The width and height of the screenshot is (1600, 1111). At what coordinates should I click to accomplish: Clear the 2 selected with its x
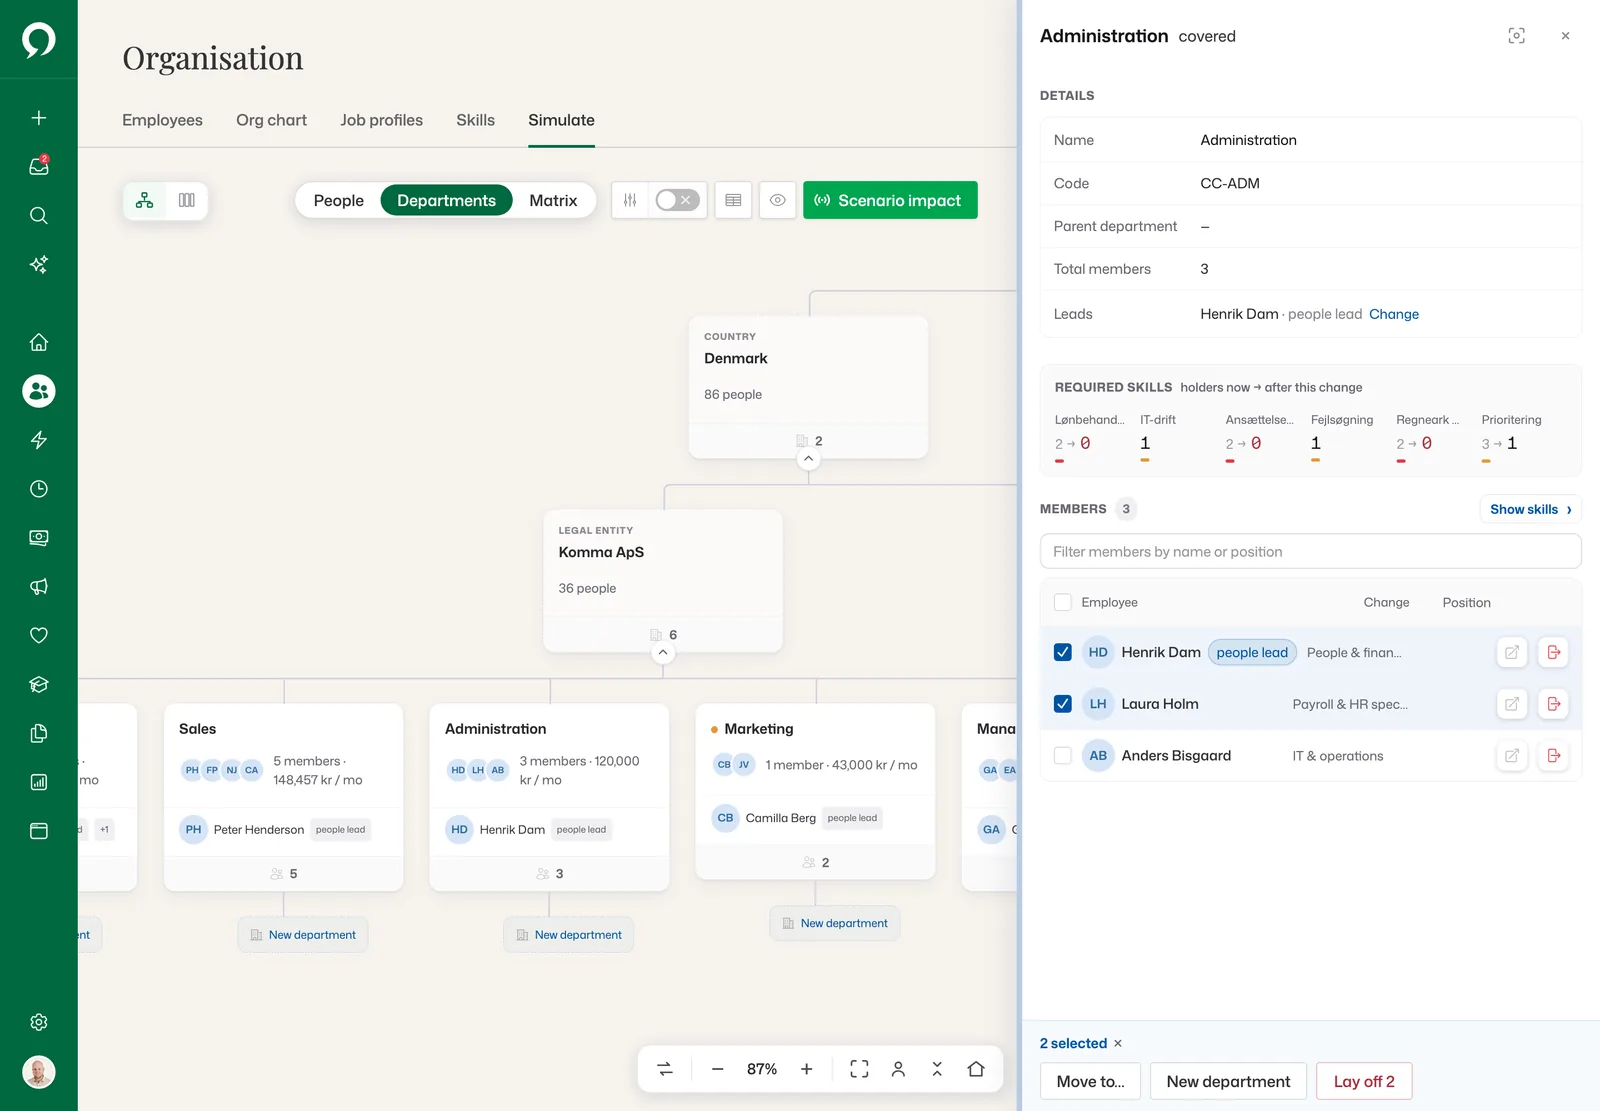click(x=1118, y=1043)
